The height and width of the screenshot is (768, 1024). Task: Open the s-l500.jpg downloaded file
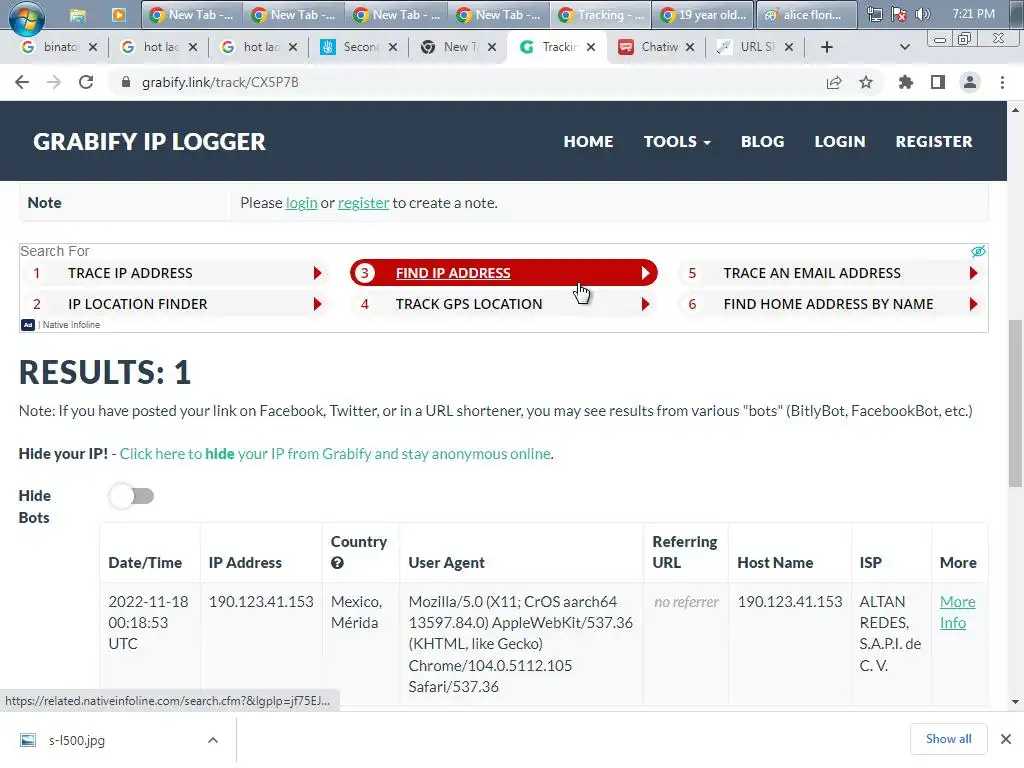76,740
